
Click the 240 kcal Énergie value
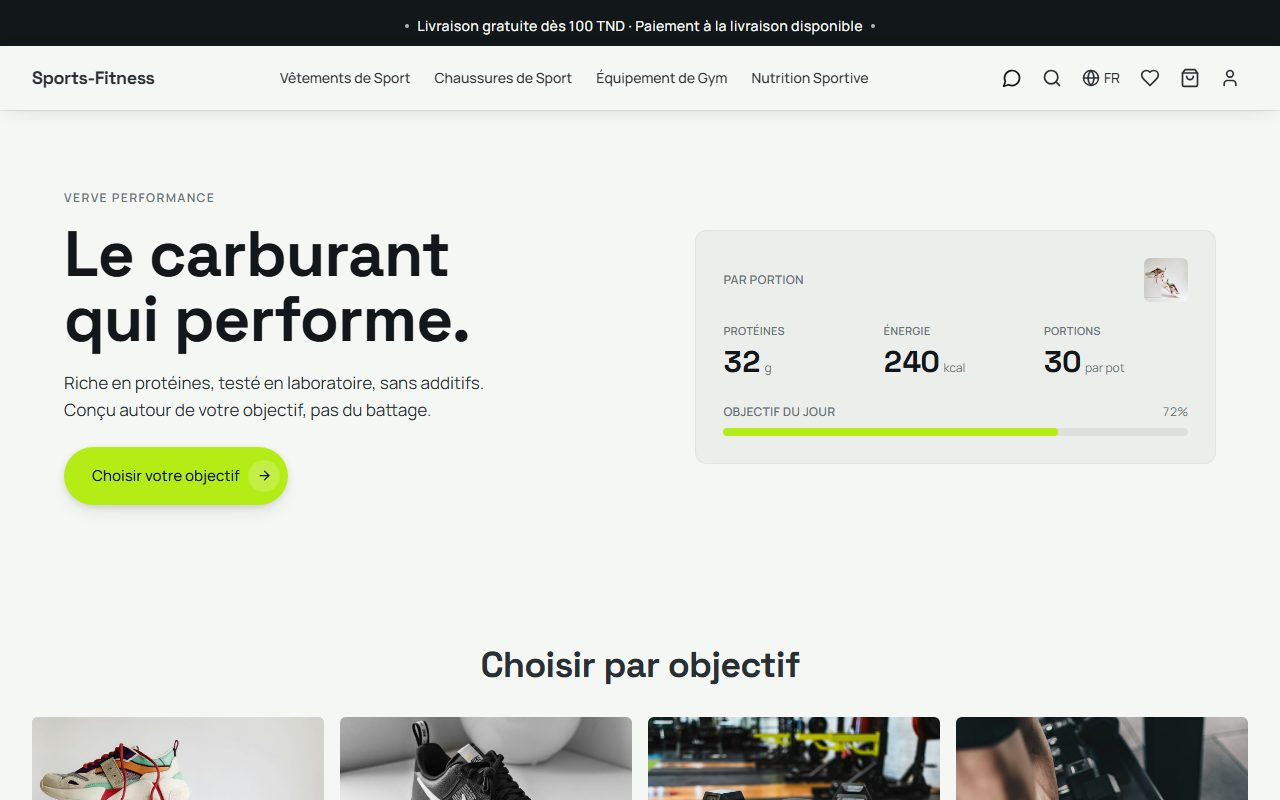tap(924, 362)
